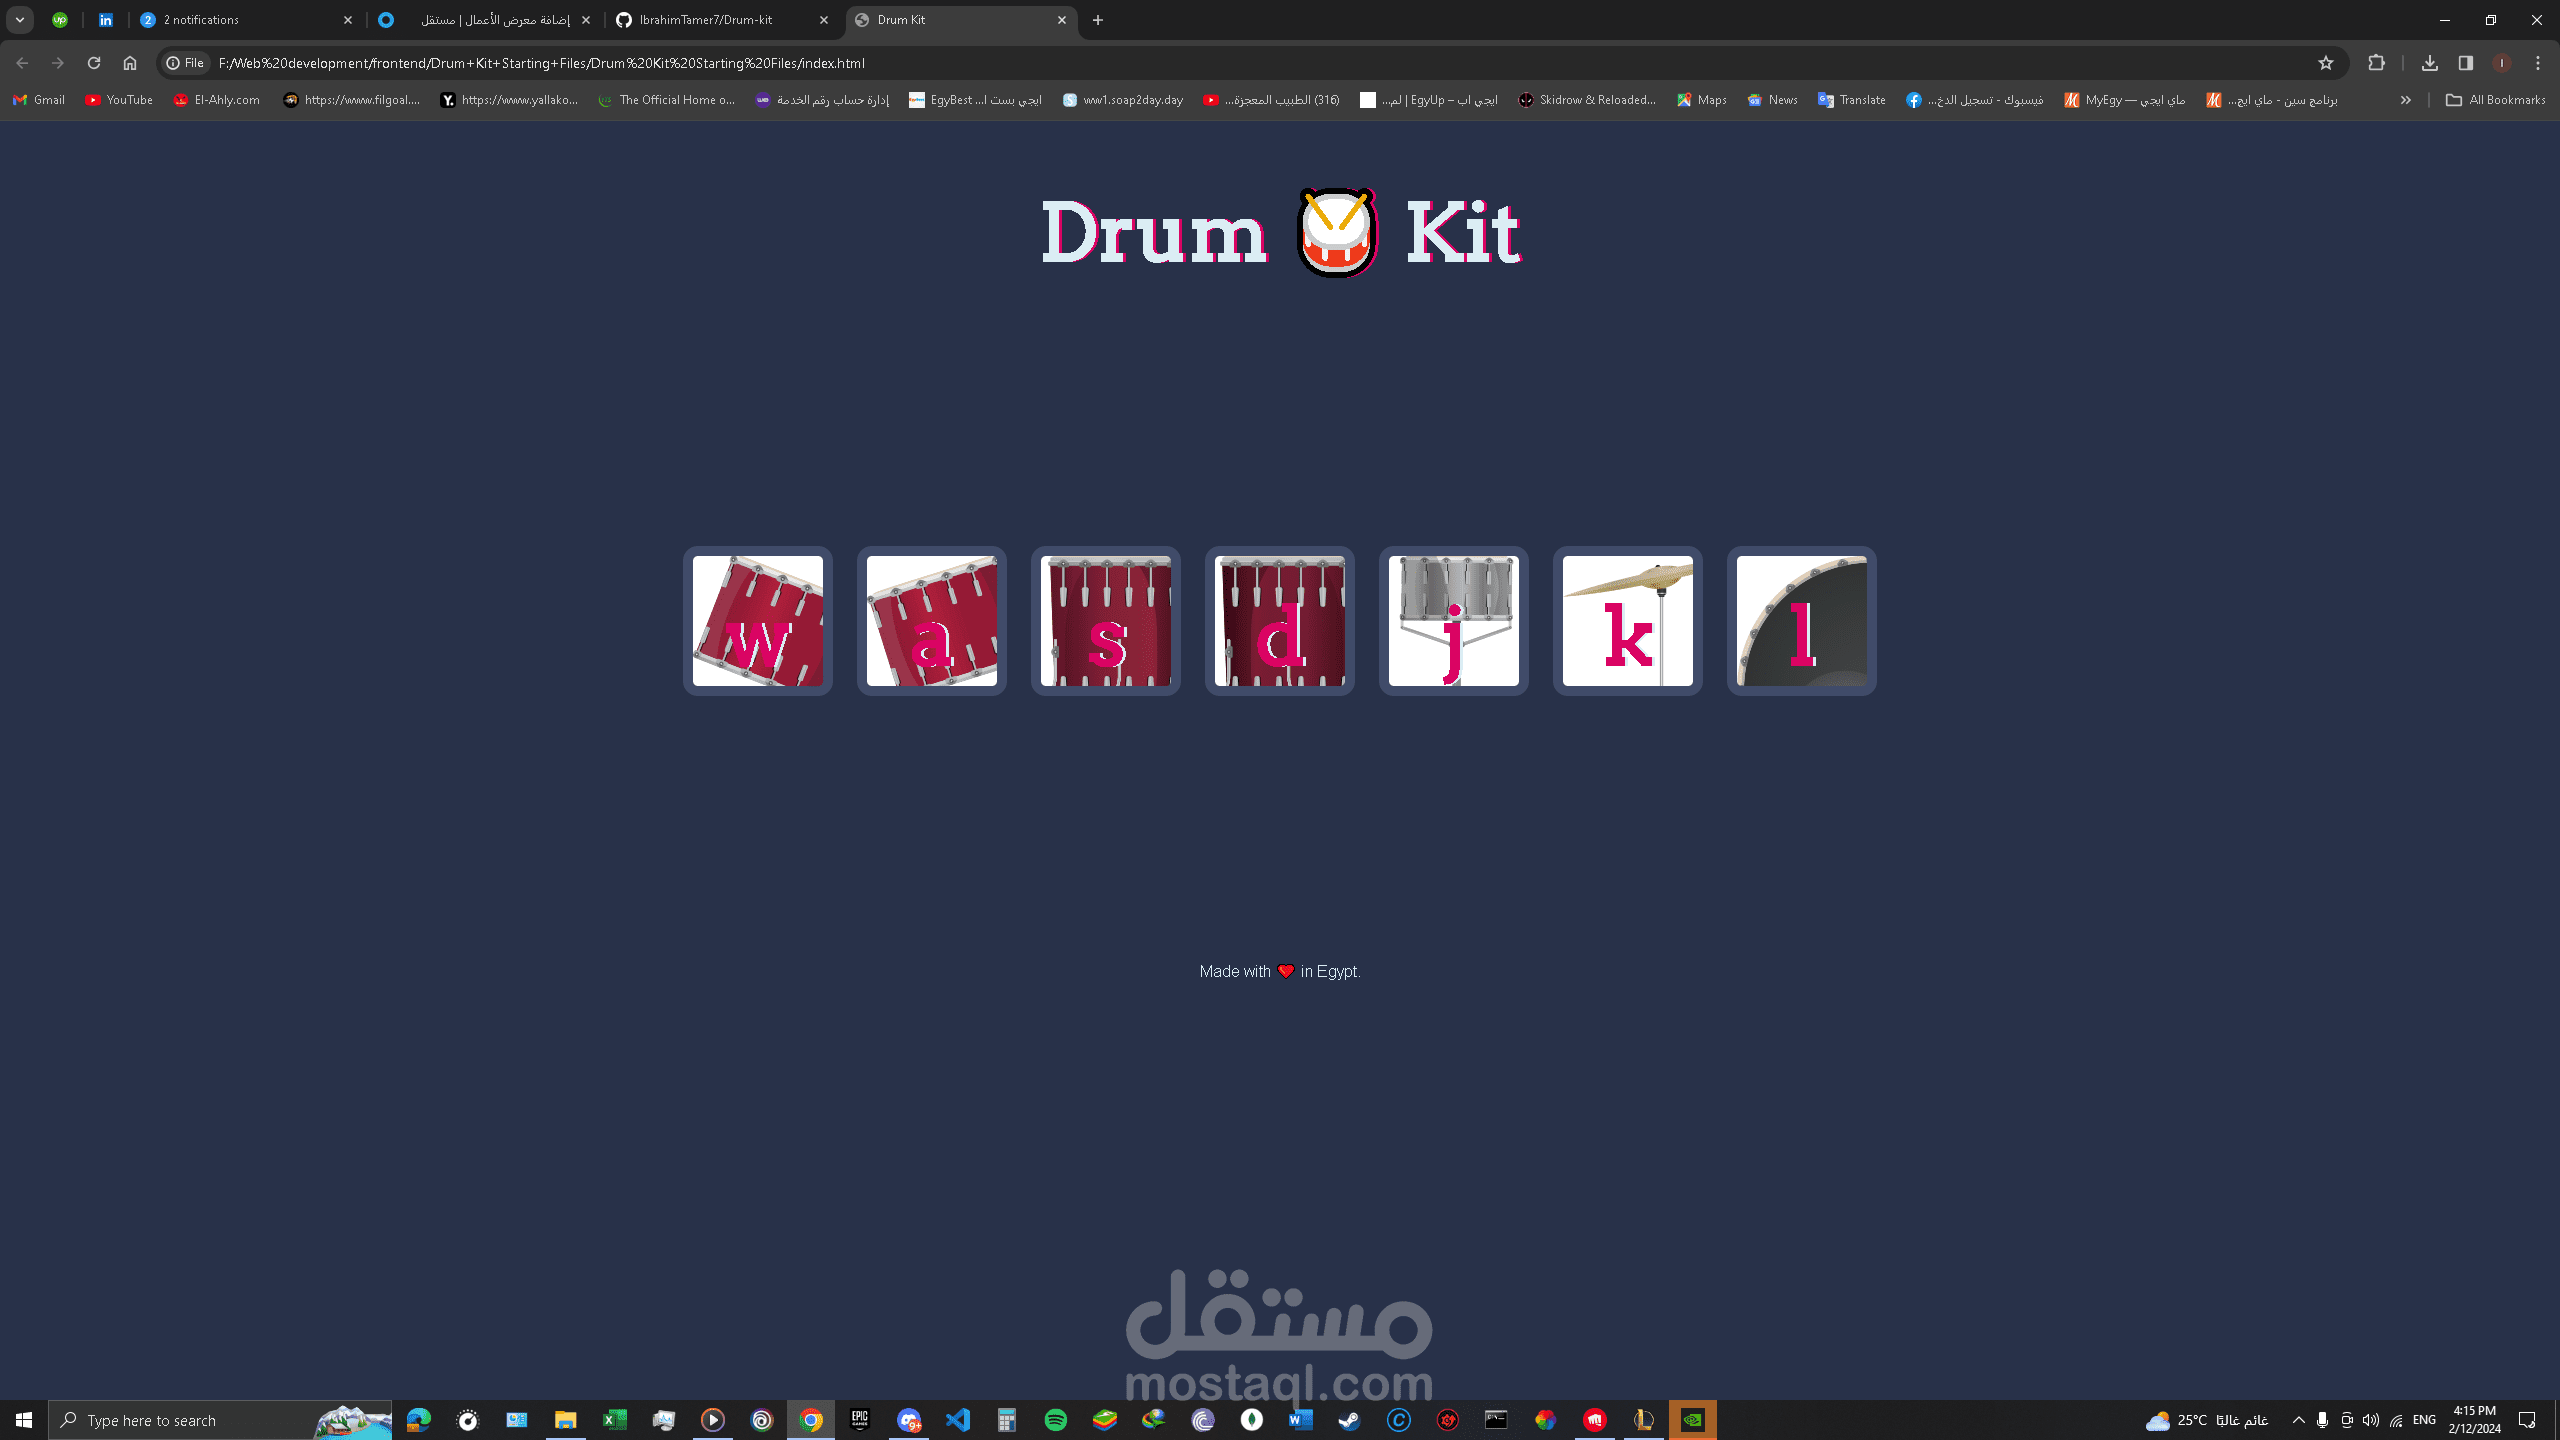Reload the Drum Kit page

[94, 62]
